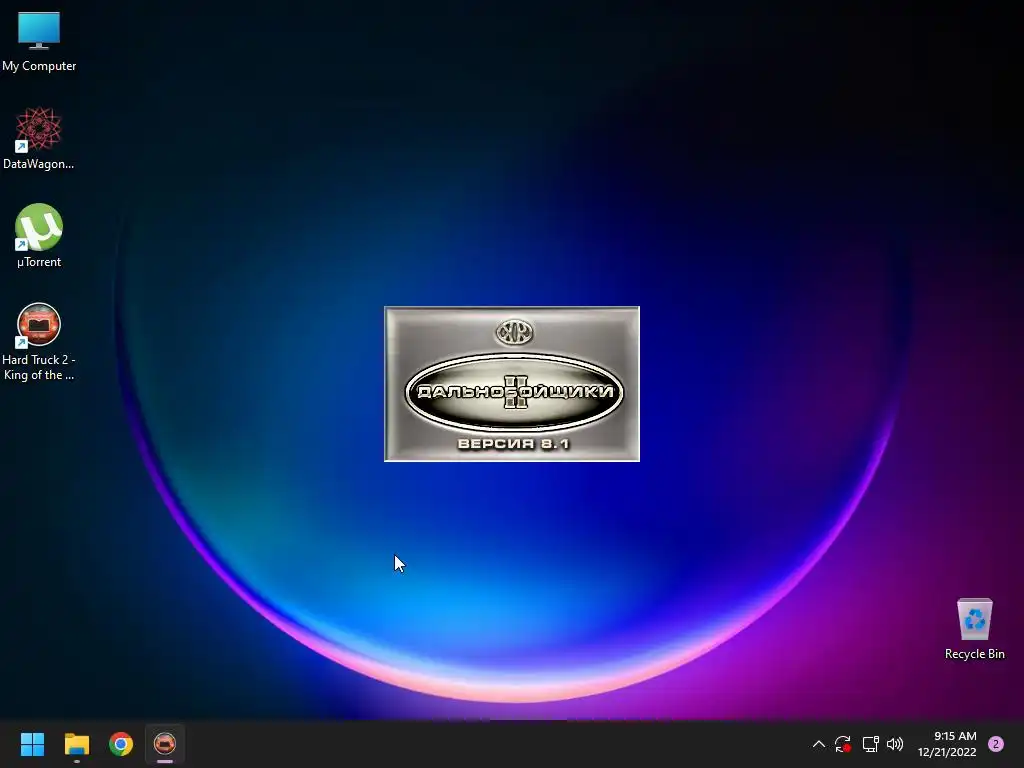The height and width of the screenshot is (768, 1024).
Task: Open the Windows Start menu
Action: [x=32, y=744]
